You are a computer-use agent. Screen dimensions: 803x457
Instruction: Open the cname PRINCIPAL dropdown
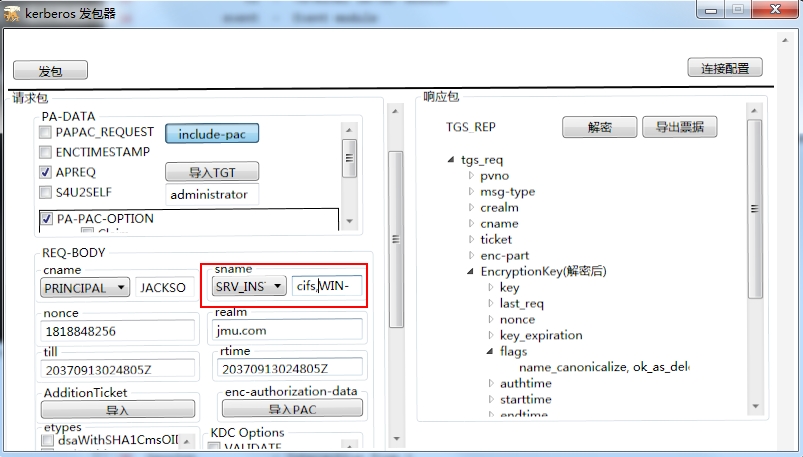[86, 287]
